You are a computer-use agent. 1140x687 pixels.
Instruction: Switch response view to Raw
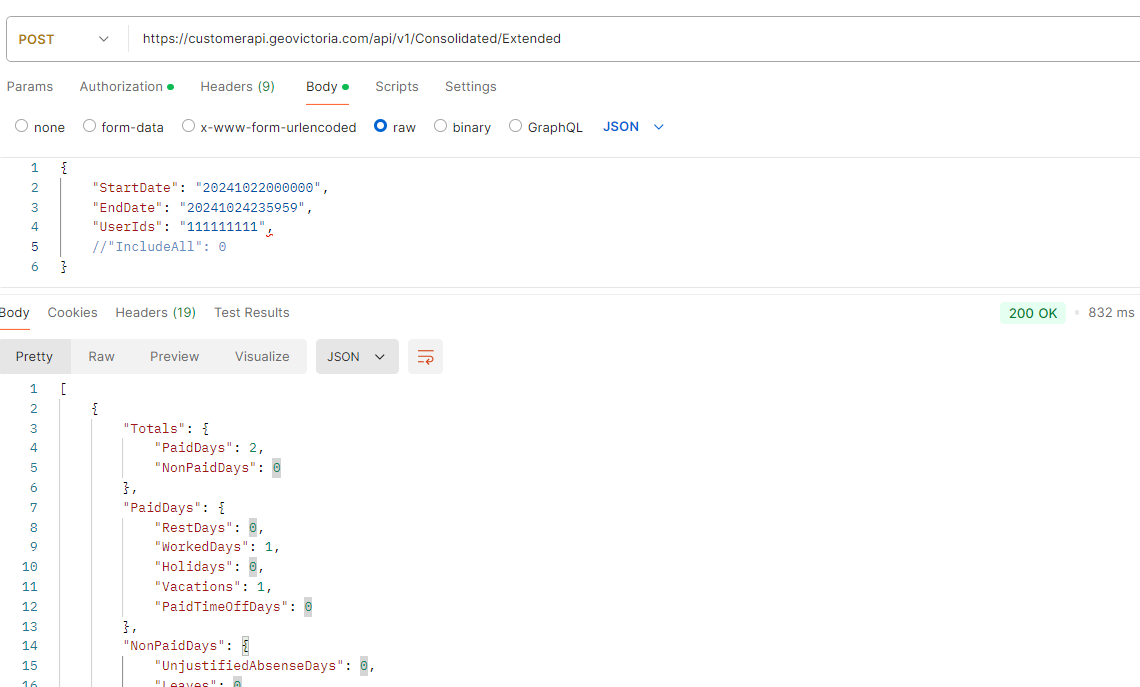(x=101, y=357)
